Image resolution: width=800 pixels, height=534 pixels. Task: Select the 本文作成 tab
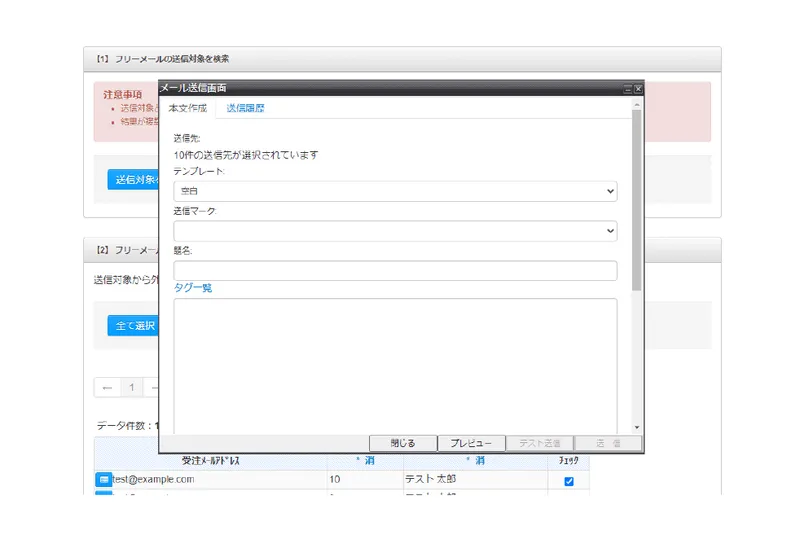click(188, 108)
